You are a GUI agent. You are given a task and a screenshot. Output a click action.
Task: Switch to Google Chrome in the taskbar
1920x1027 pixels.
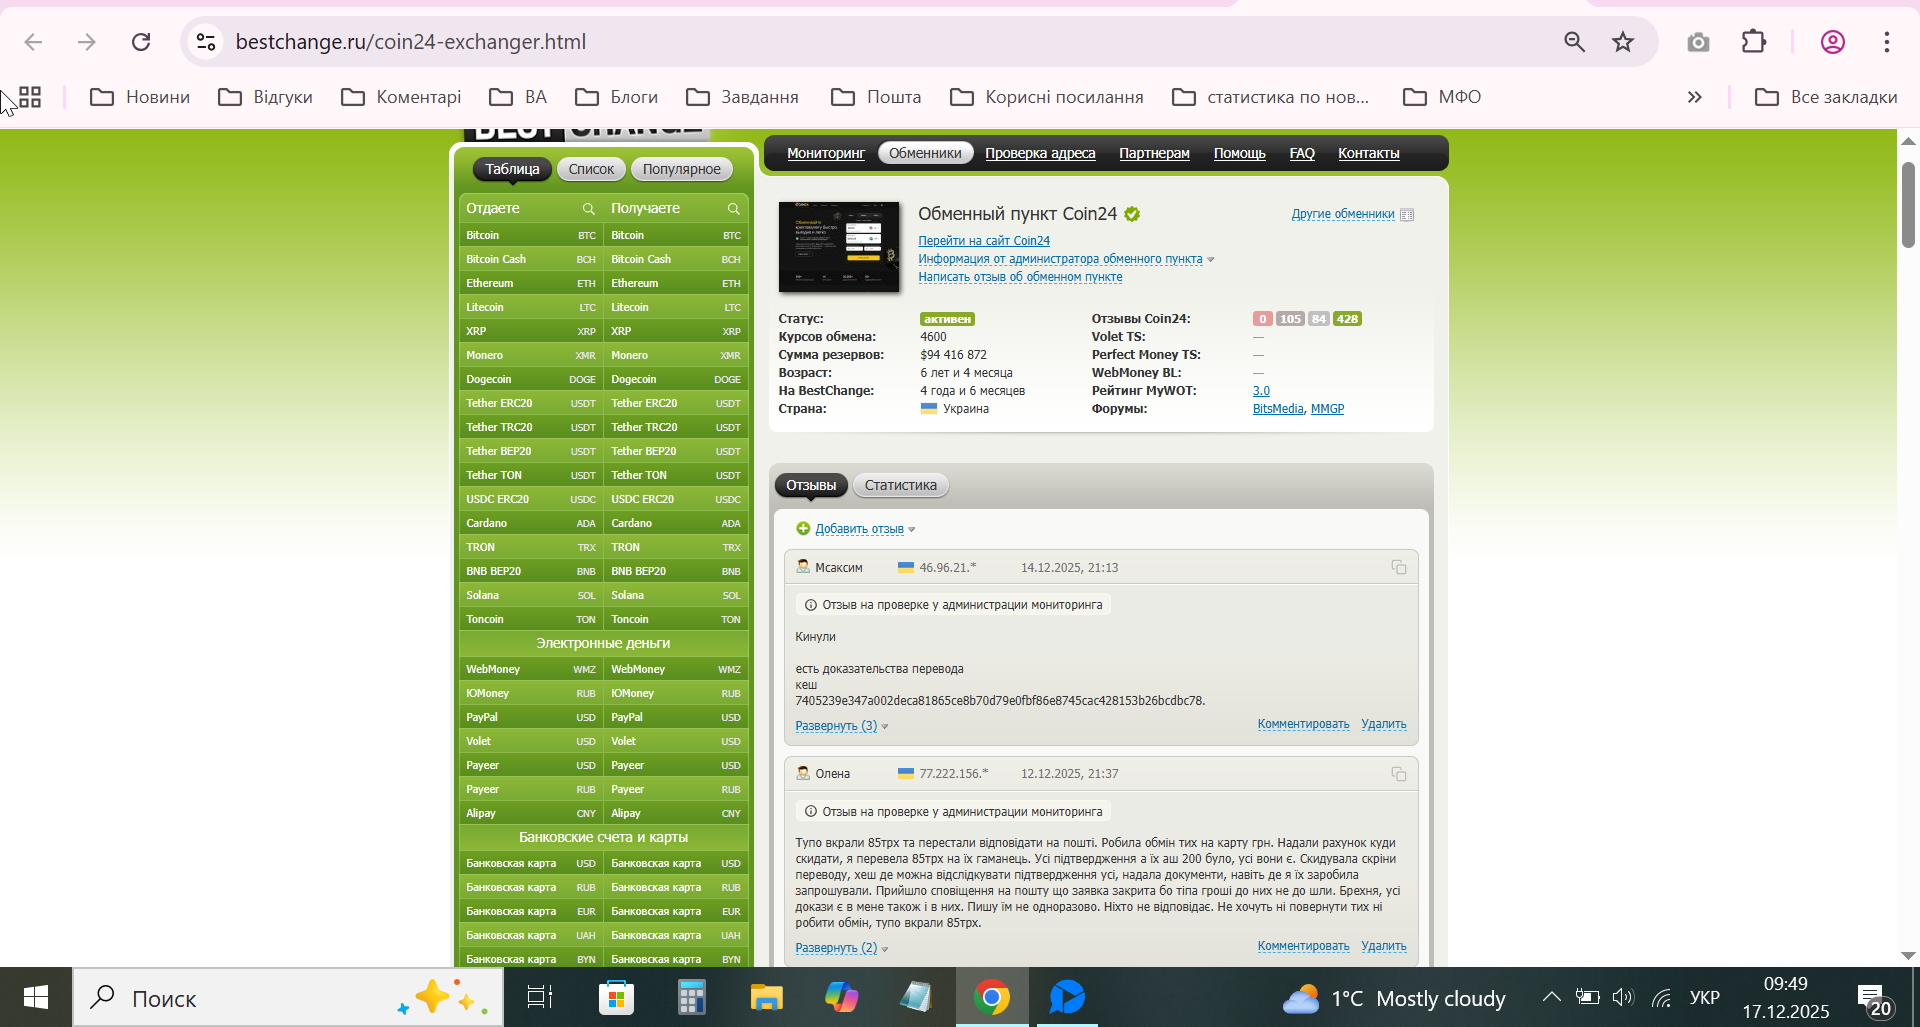pos(992,997)
